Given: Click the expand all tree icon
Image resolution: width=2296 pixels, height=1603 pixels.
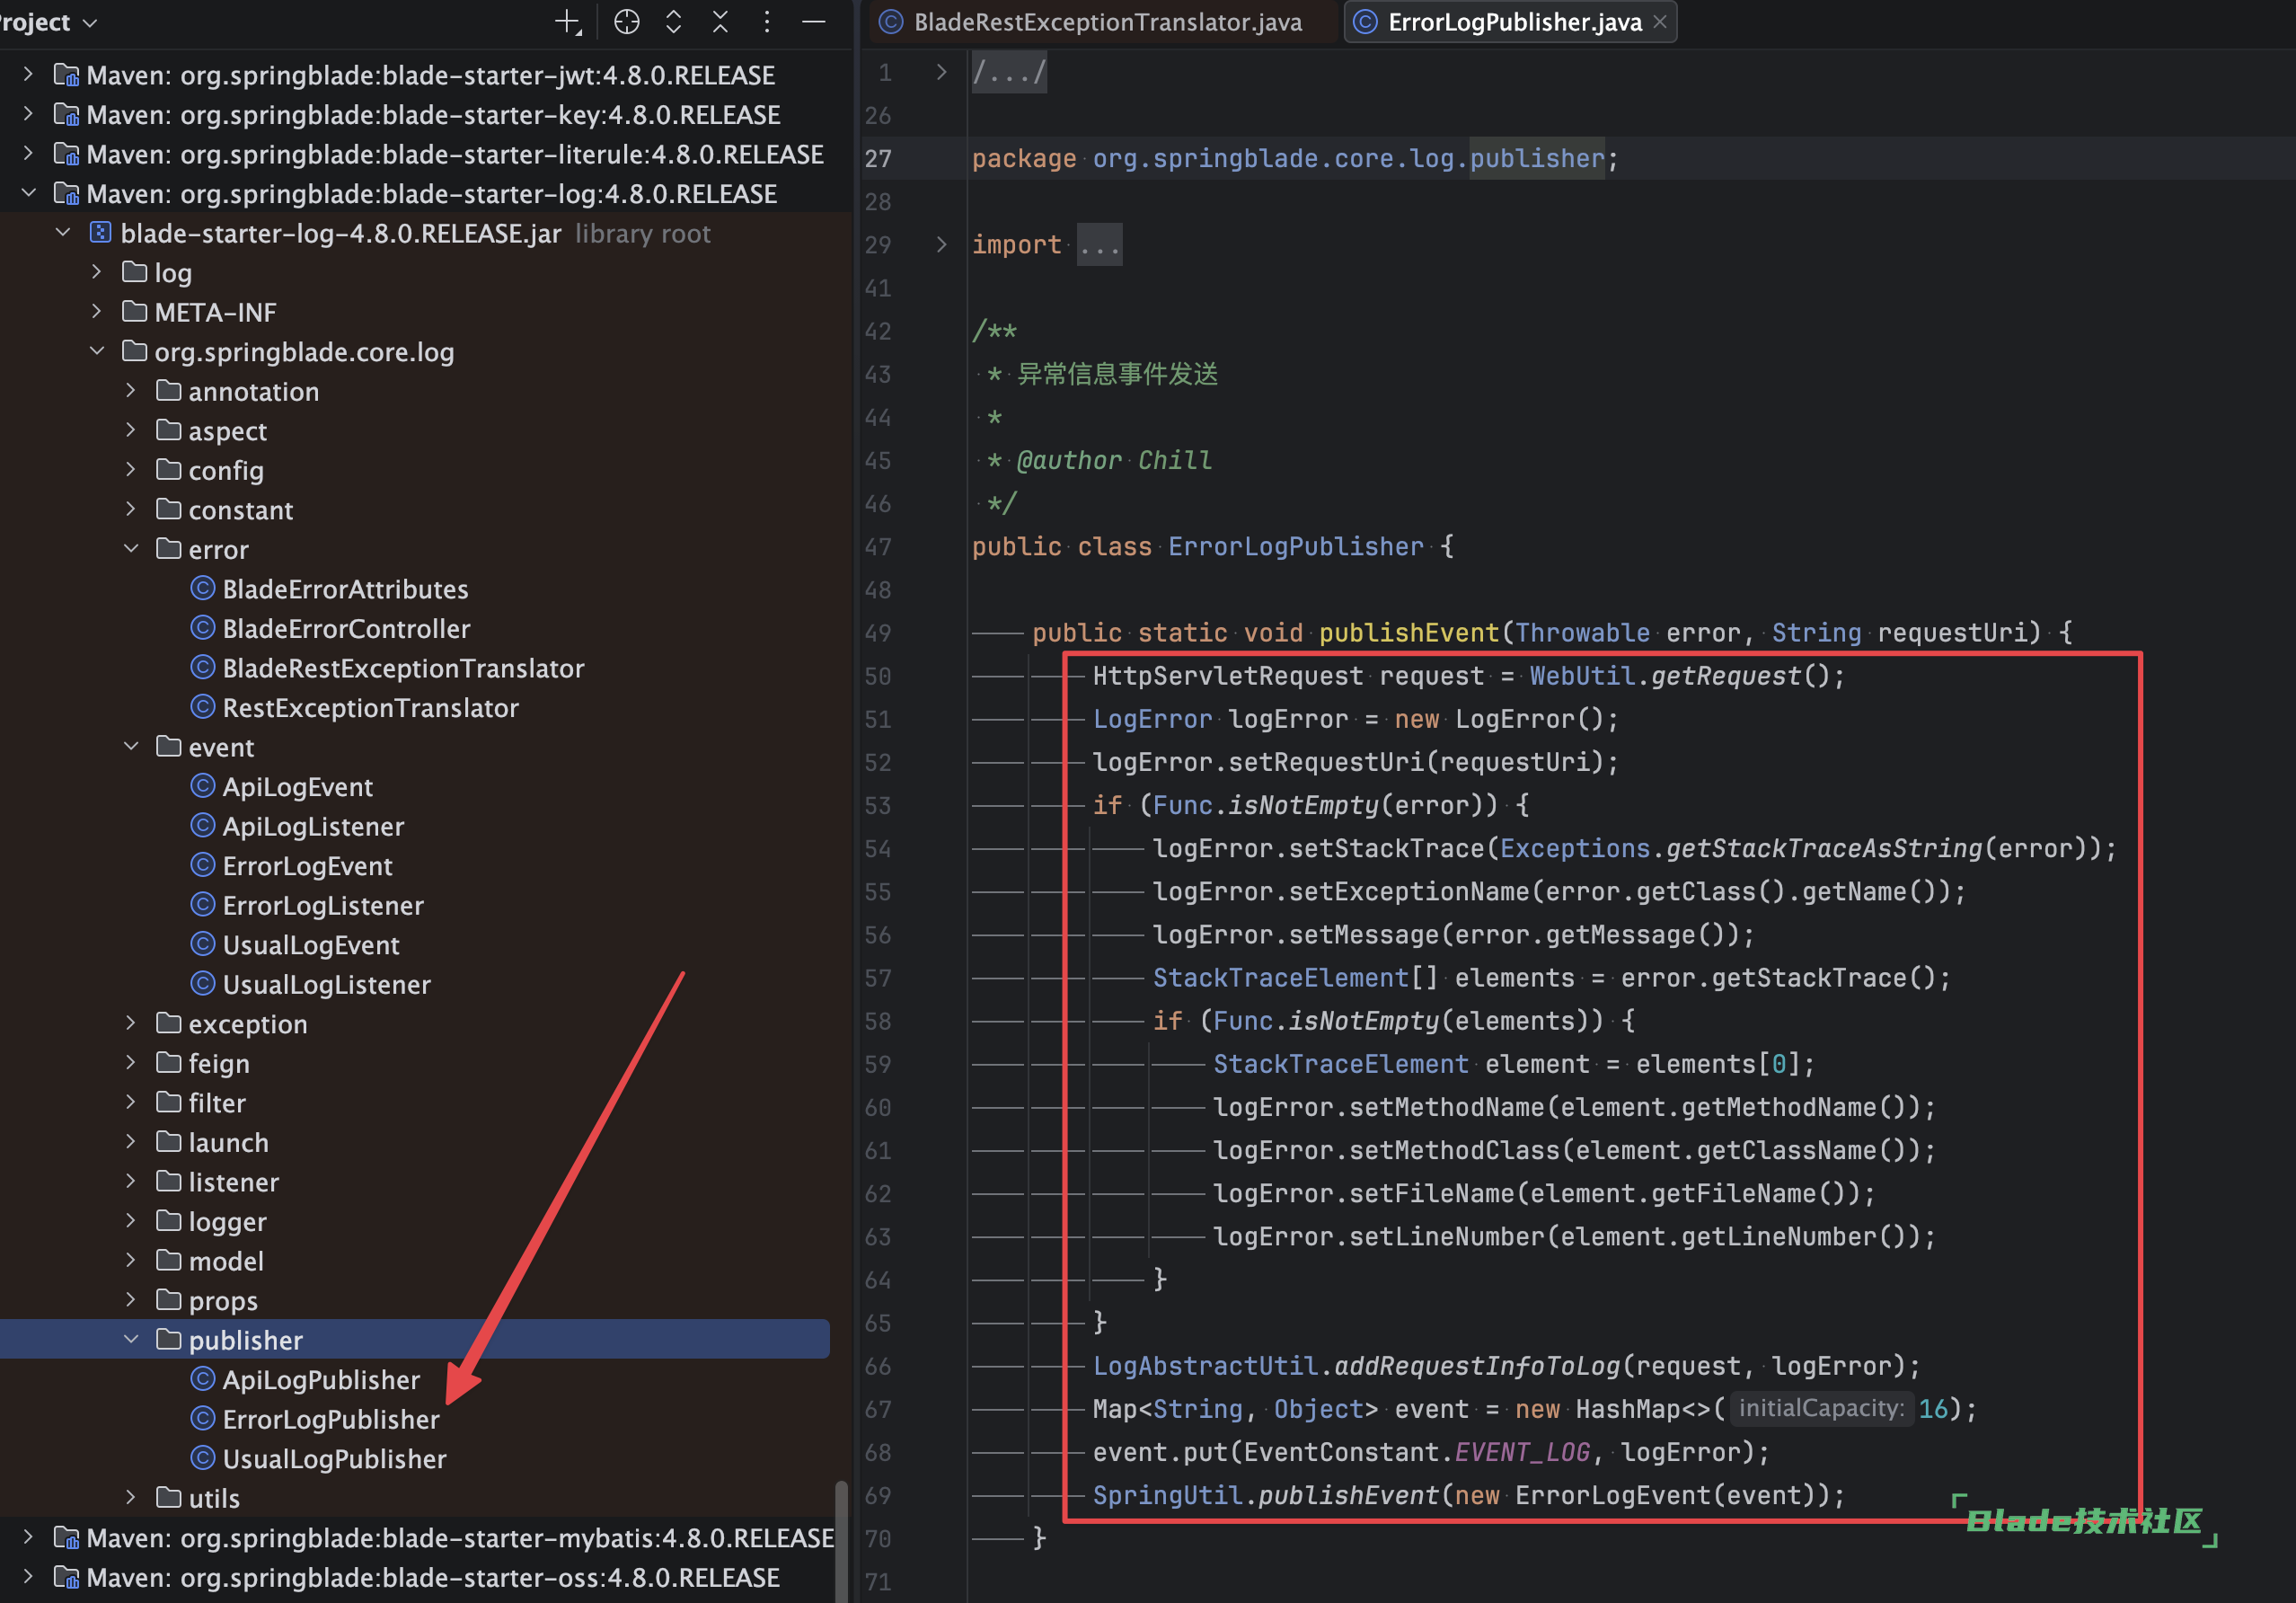Looking at the screenshot, I should coord(673,22).
